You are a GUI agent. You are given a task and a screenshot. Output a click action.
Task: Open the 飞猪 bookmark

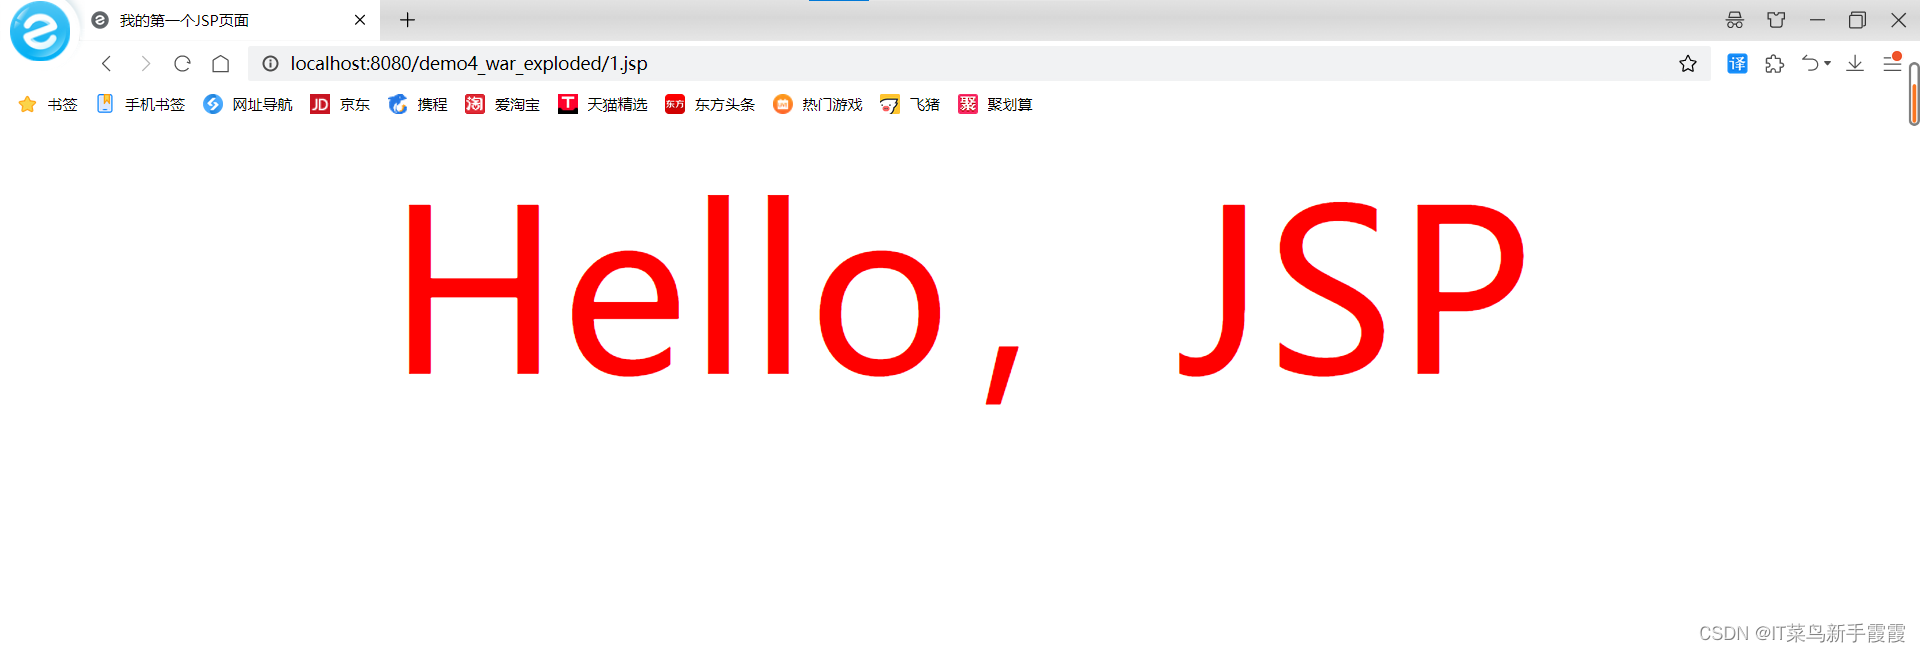pyautogui.click(x=910, y=104)
